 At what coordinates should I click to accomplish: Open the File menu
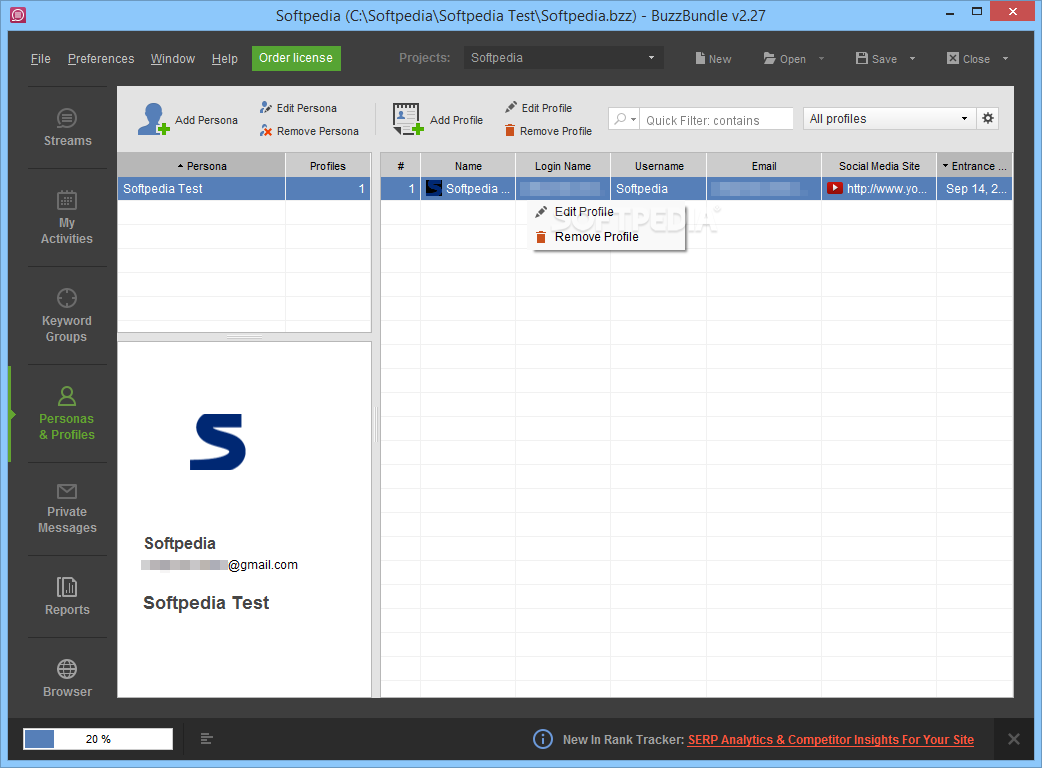[x=41, y=58]
